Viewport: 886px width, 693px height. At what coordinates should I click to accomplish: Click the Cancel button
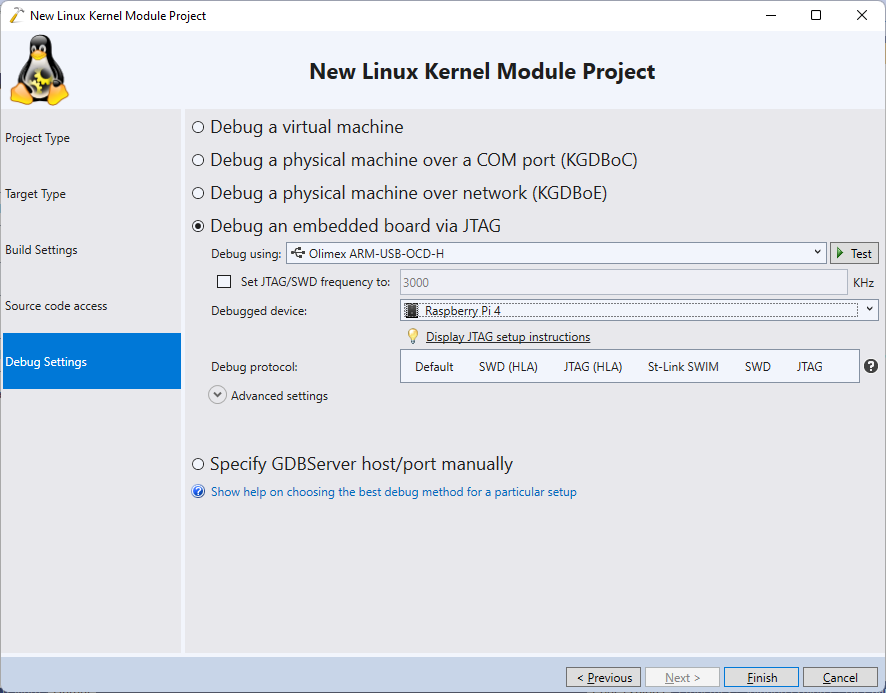pos(840,677)
